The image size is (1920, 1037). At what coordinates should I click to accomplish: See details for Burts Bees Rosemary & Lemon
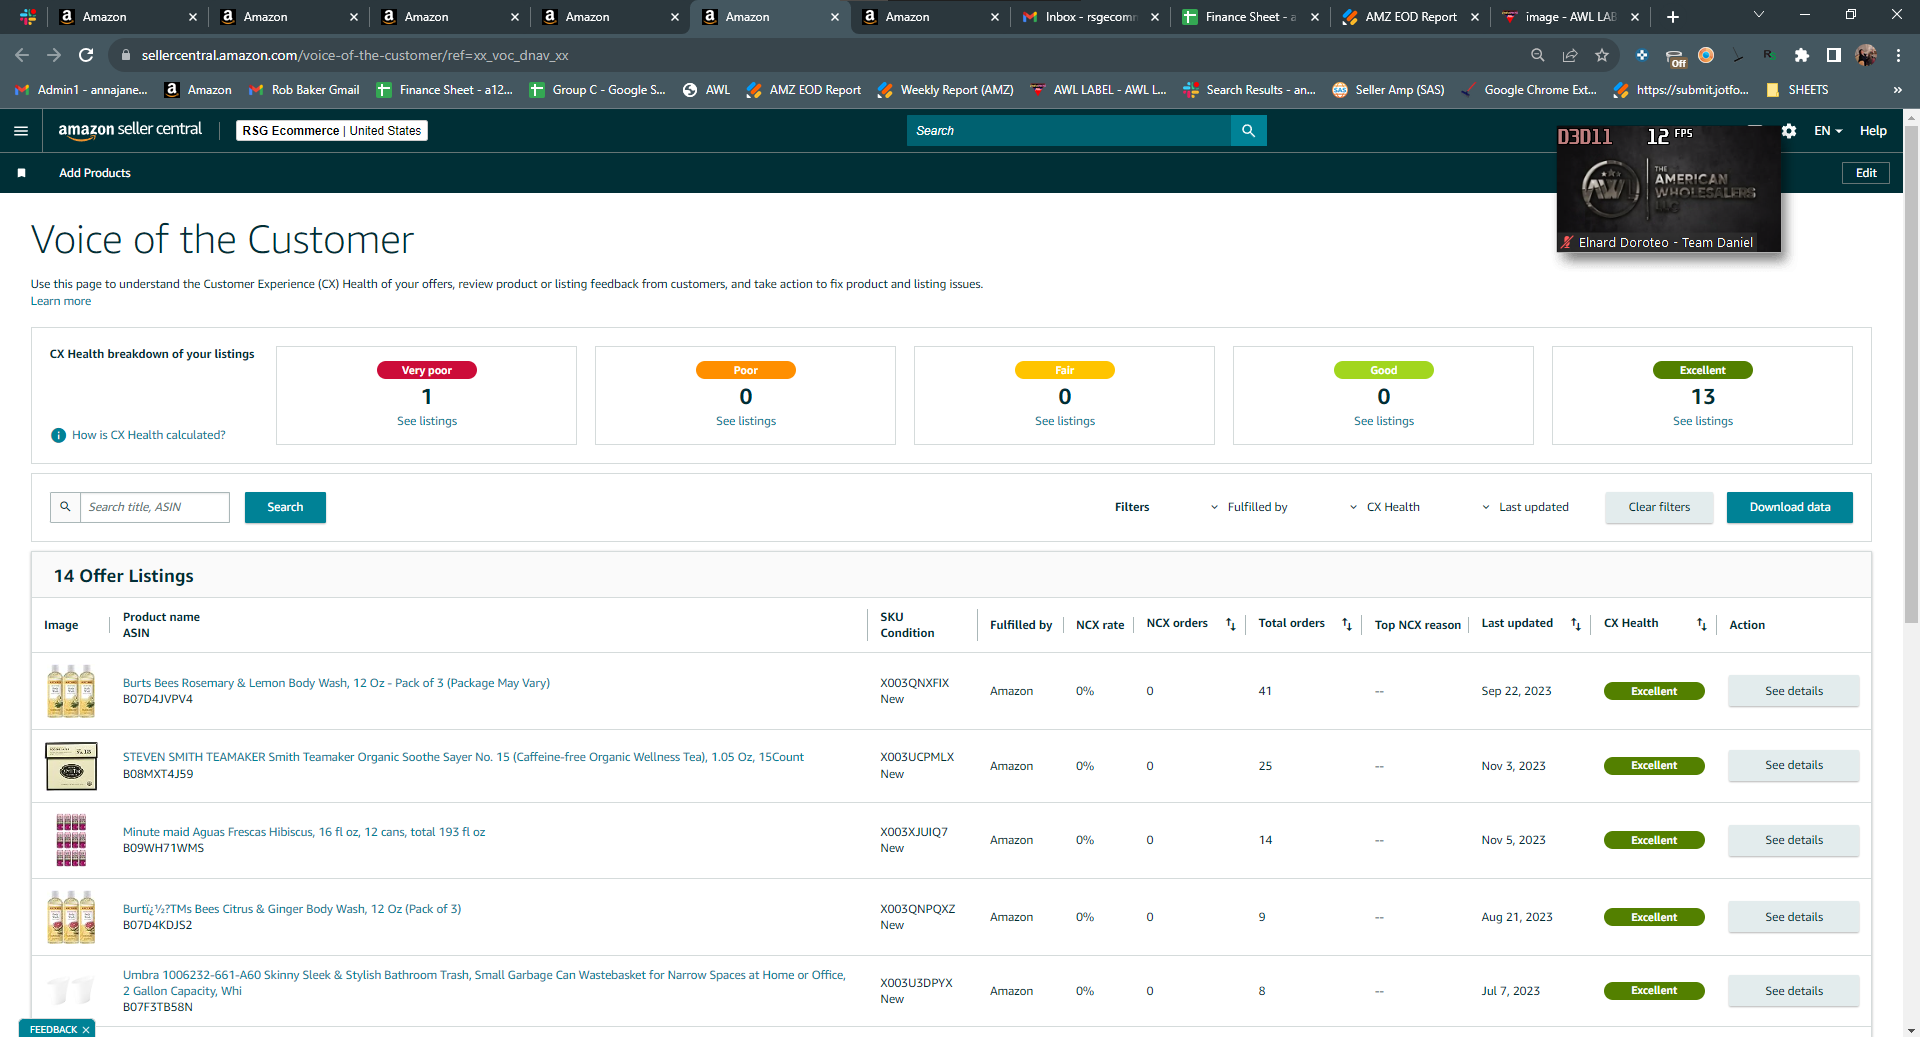pyautogui.click(x=1794, y=691)
